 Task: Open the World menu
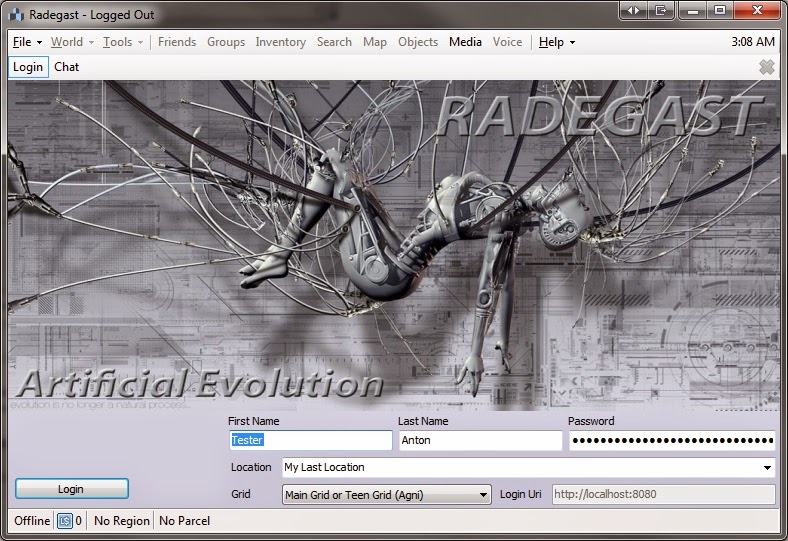[x=72, y=42]
